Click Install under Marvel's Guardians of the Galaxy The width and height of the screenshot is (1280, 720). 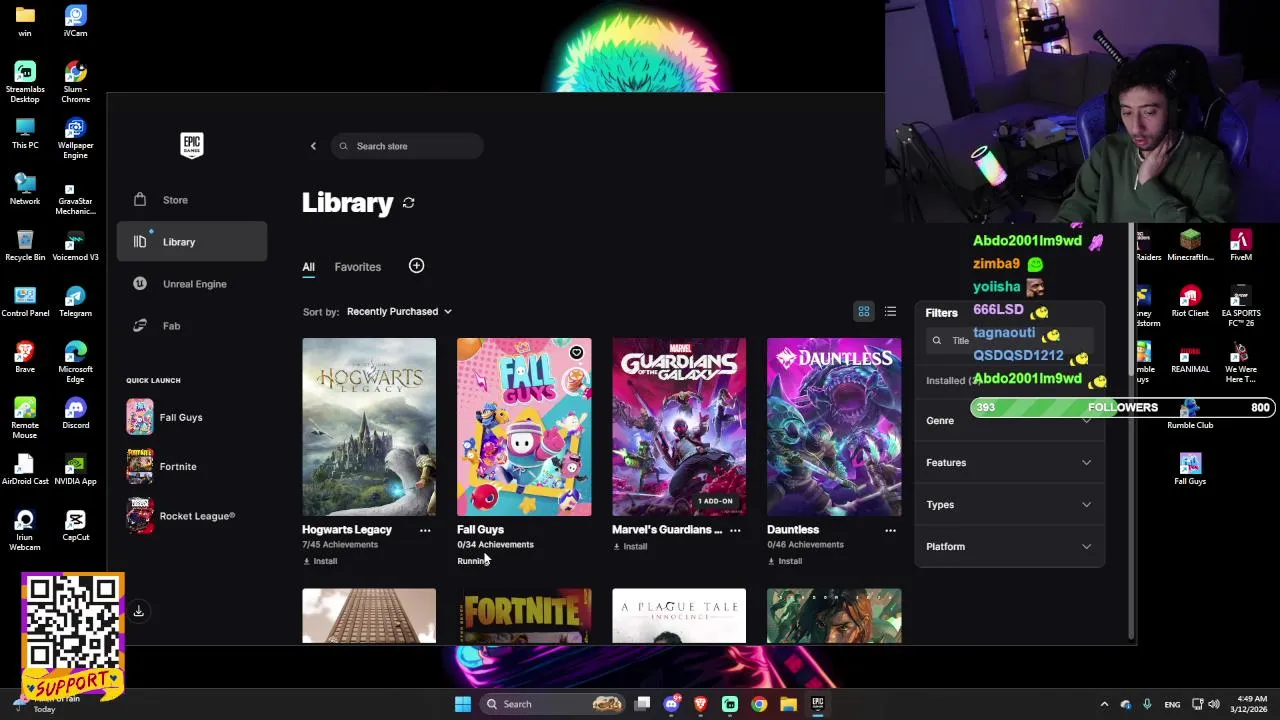[x=630, y=547]
